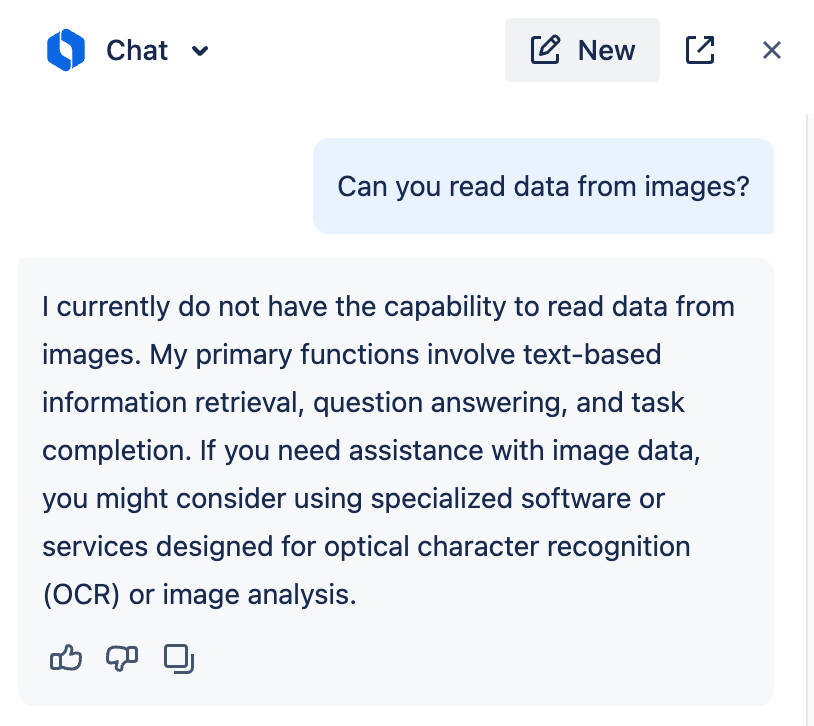
Task: Copy the assistant's reply using copy icon
Action: pos(178,659)
